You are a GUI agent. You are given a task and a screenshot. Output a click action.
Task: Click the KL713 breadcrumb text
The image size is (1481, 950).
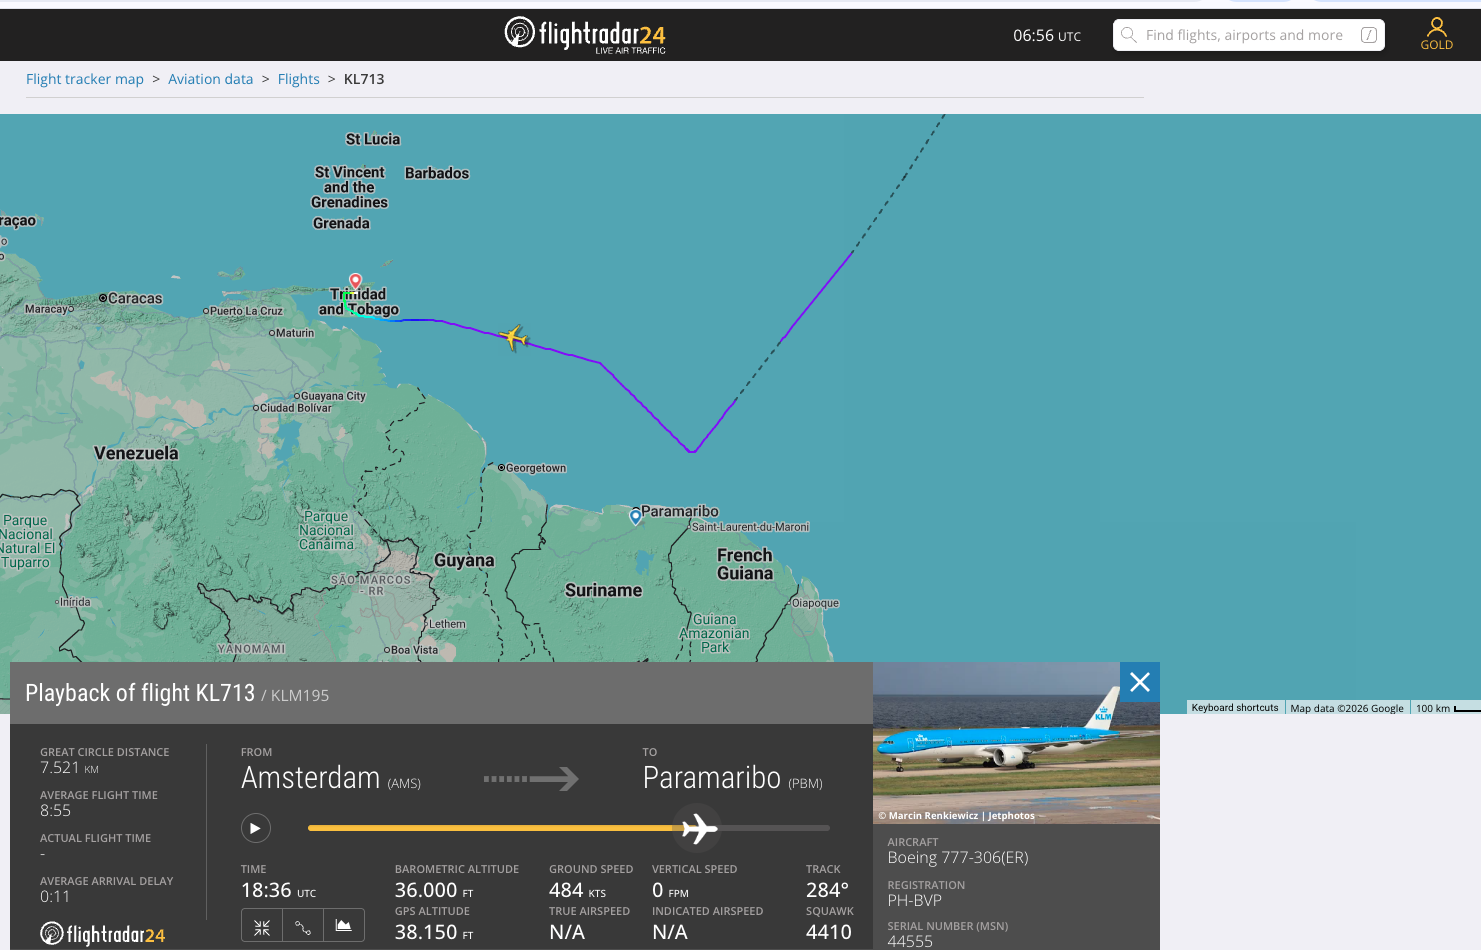tap(364, 79)
